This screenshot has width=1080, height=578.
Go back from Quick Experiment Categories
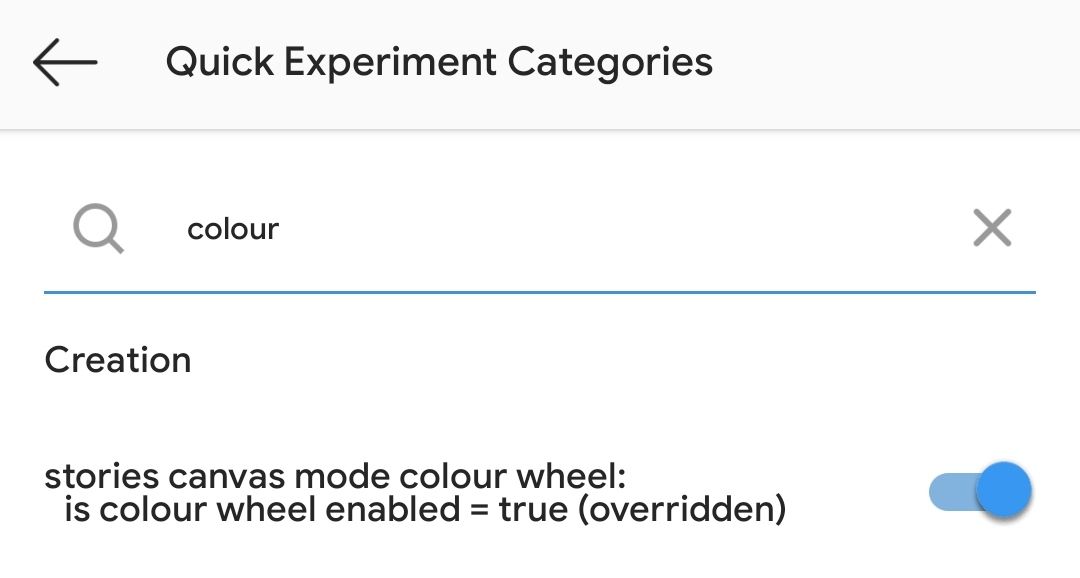(65, 62)
